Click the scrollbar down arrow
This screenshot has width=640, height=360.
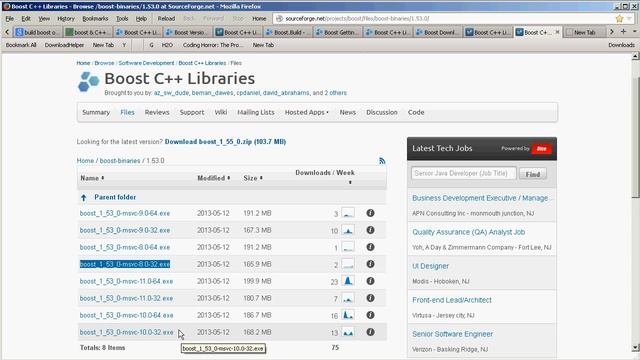tap(636, 348)
